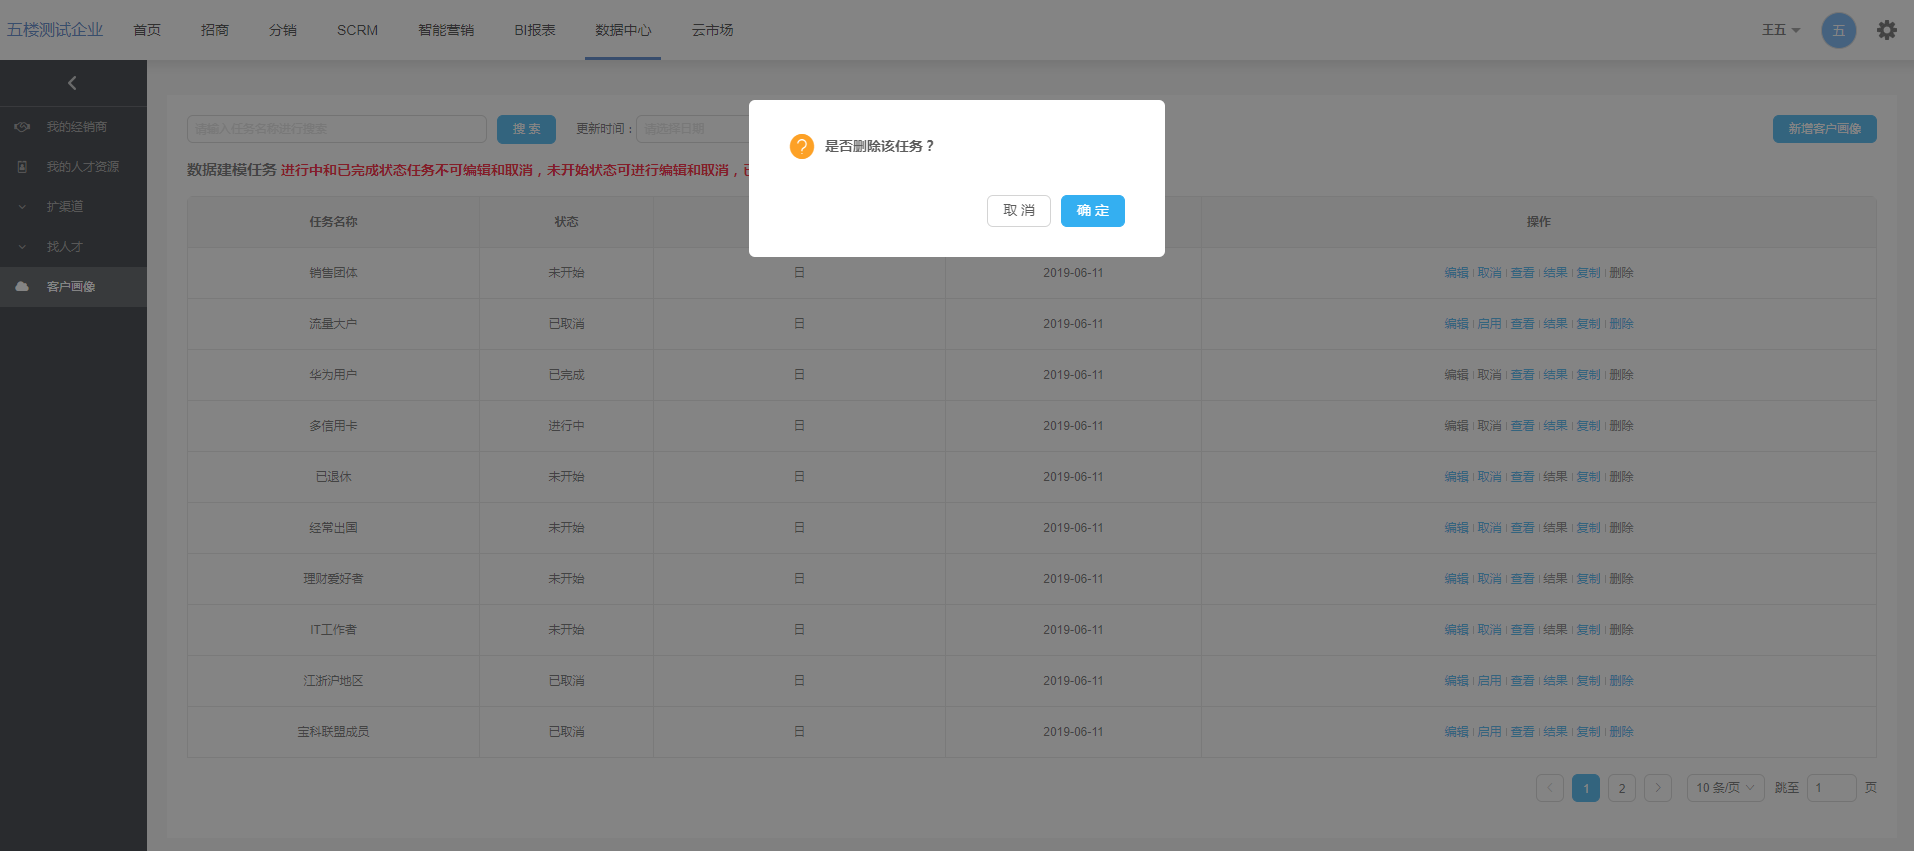
Task: Go to next page arrow
Action: tap(1657, 788)
